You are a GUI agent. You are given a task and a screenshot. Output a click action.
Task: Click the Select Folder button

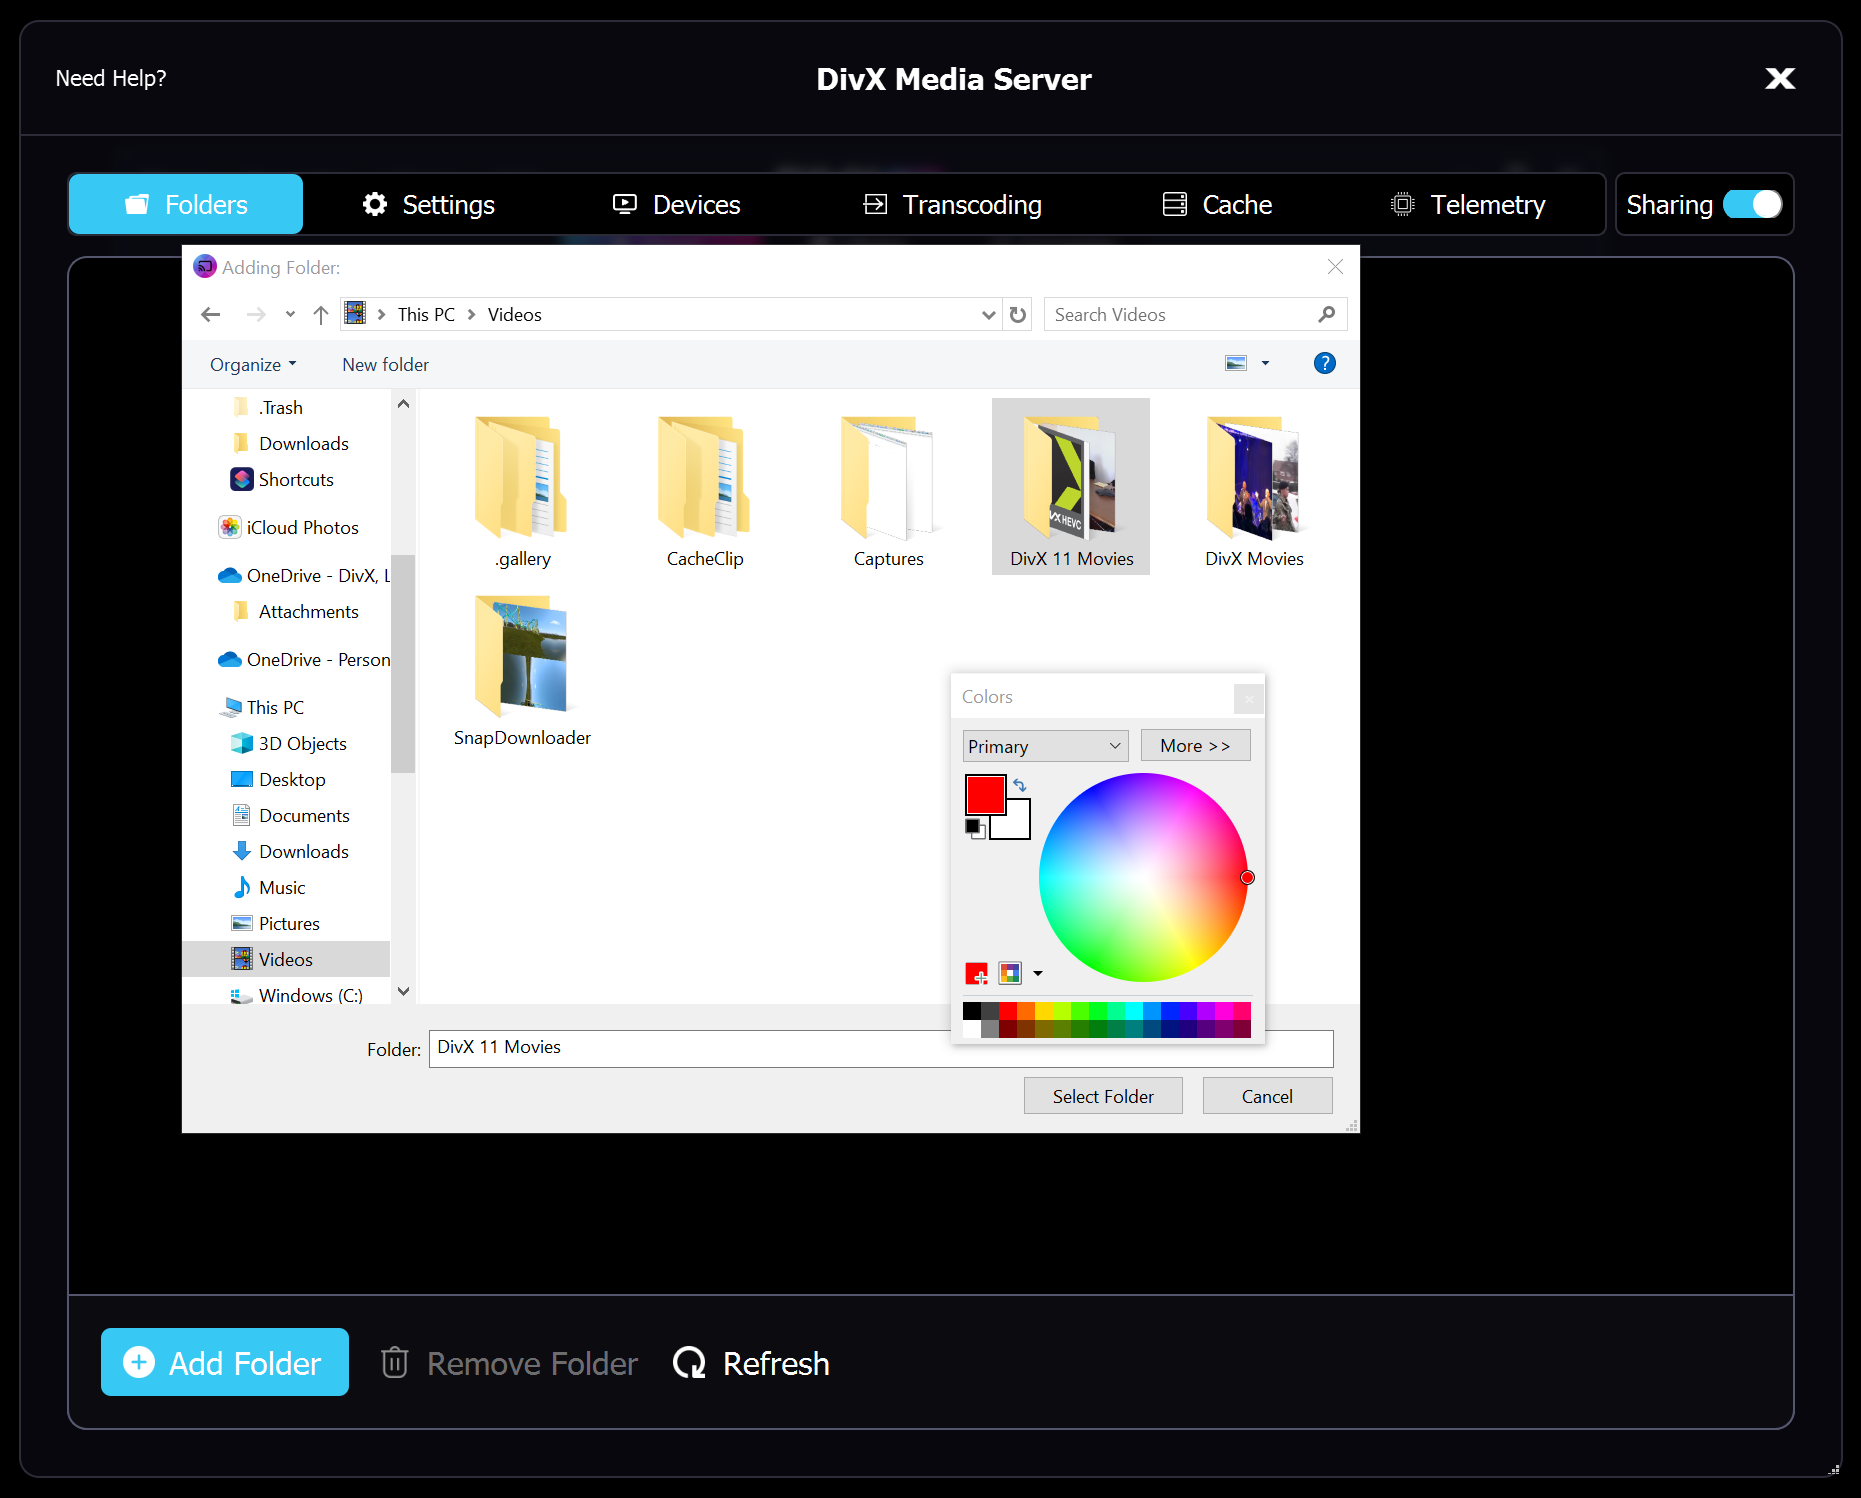(1103, 1096)
